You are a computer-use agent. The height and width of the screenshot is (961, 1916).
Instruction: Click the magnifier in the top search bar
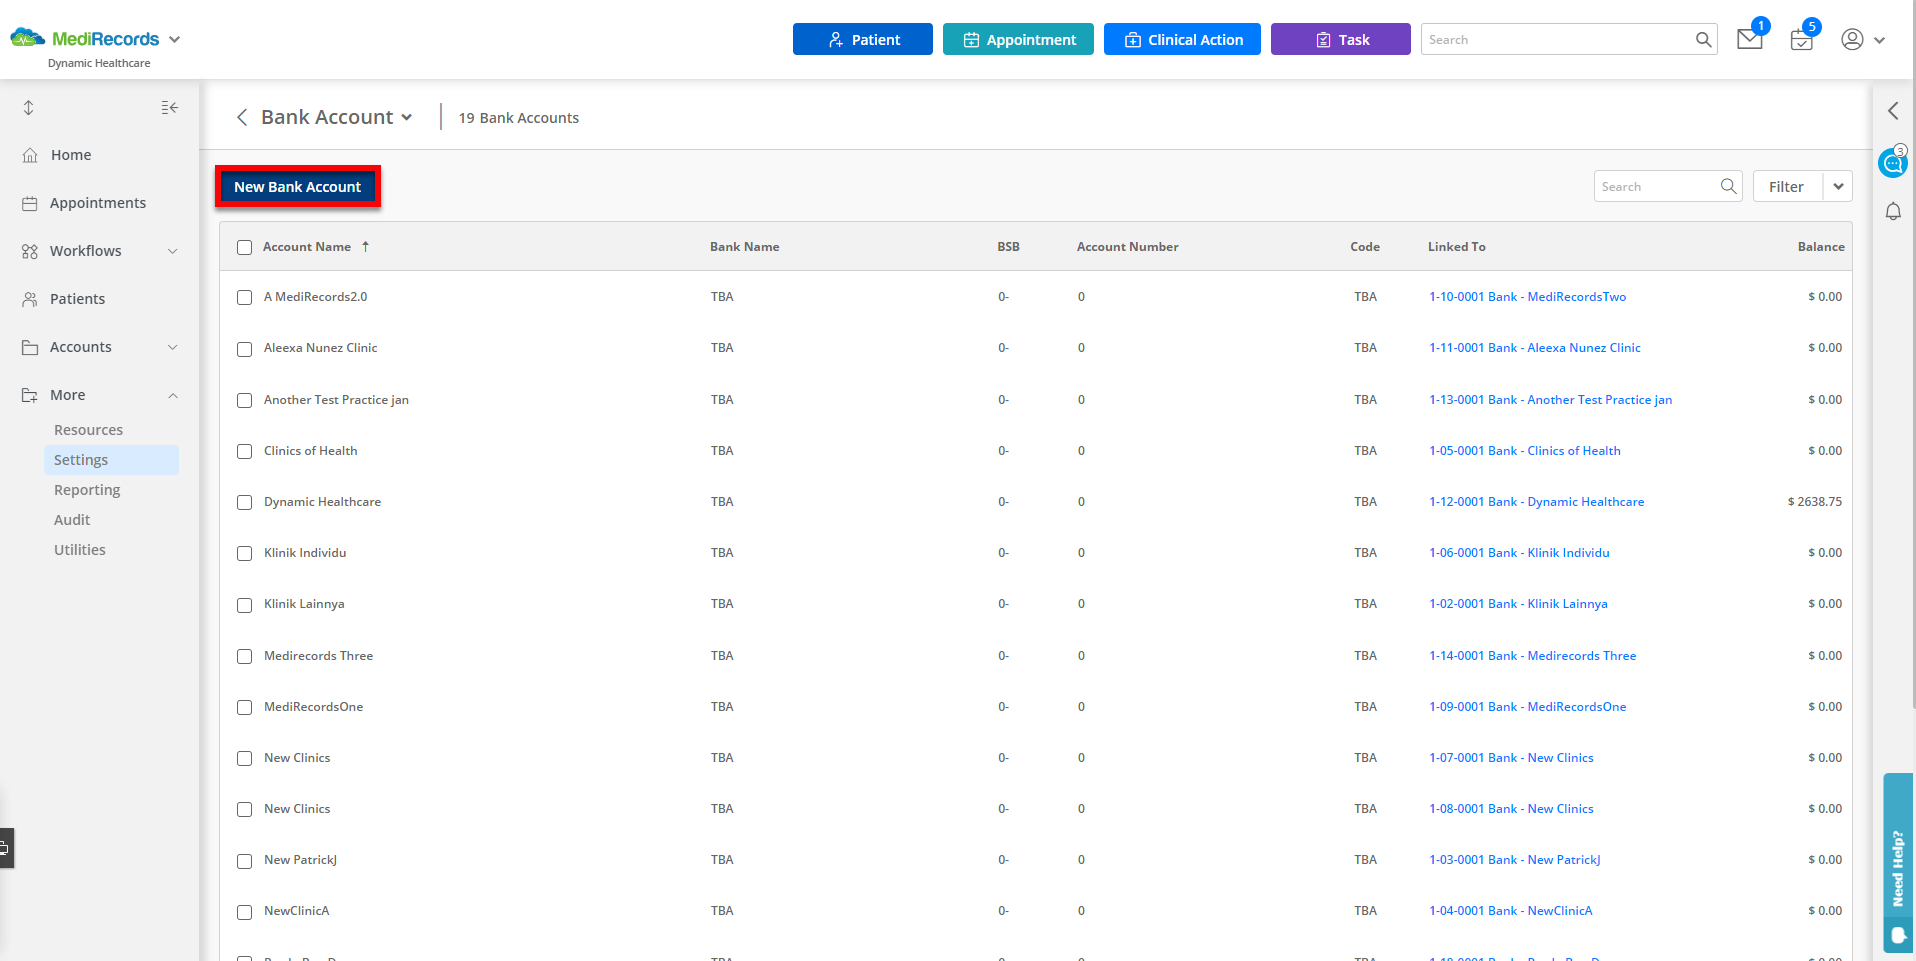[x=1703, y=40]
